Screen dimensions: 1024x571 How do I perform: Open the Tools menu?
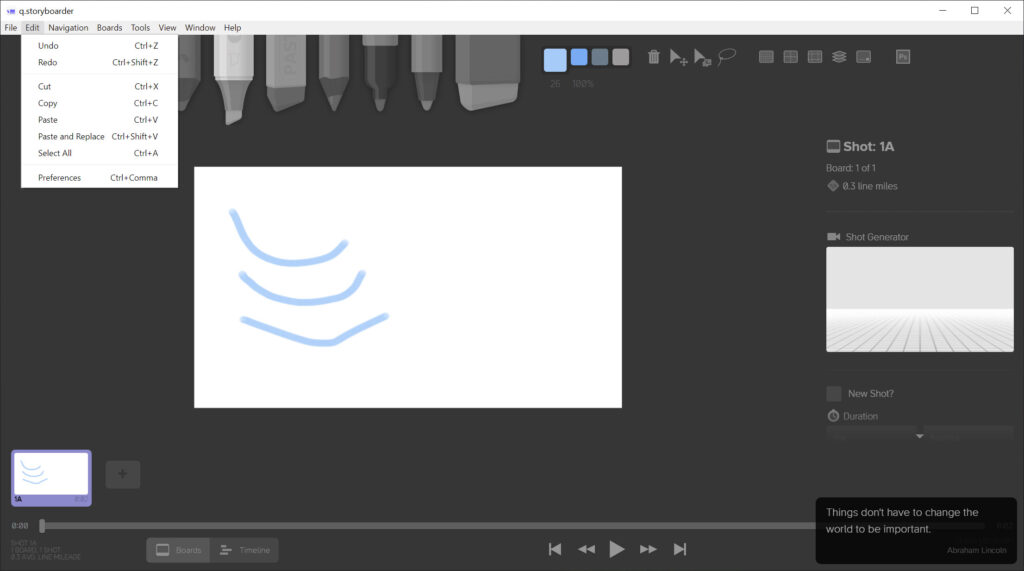(140, 27)
